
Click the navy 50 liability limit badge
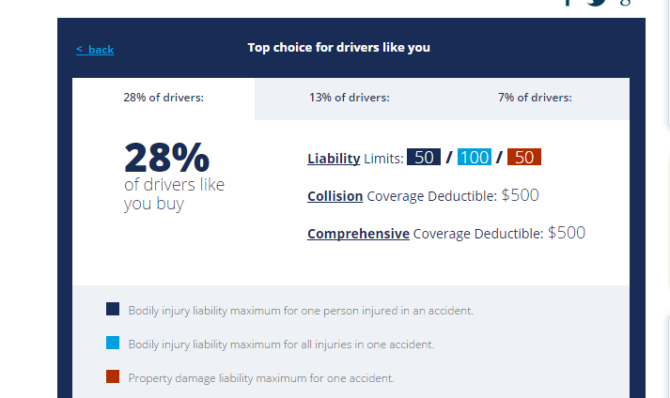(x=423, y=157)
